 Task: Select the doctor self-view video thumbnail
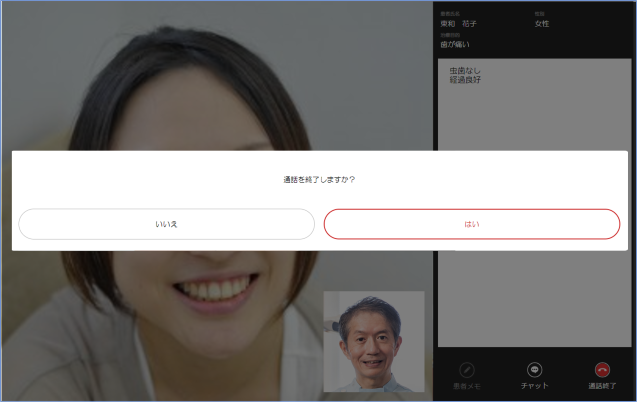click(x=374, y=340)
